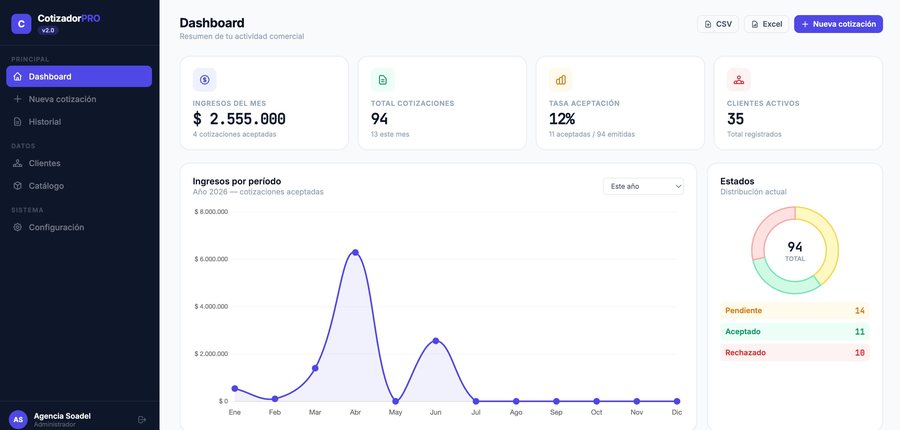The image size is (900, 430).
Task: Click the document icon on Total cotizaciones card
Action: [382, 80]
